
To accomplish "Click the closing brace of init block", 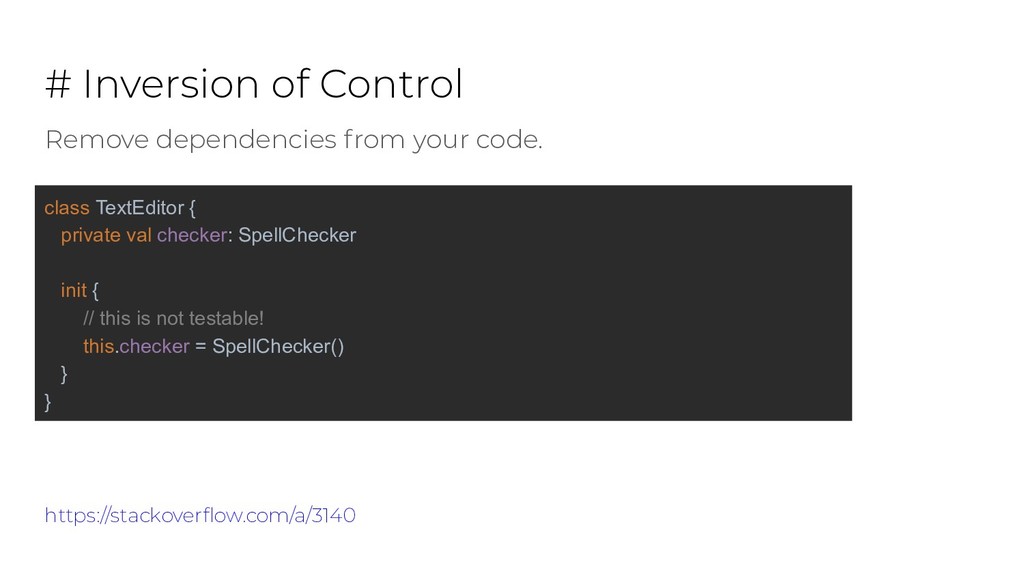I will [x=64, y=374].
